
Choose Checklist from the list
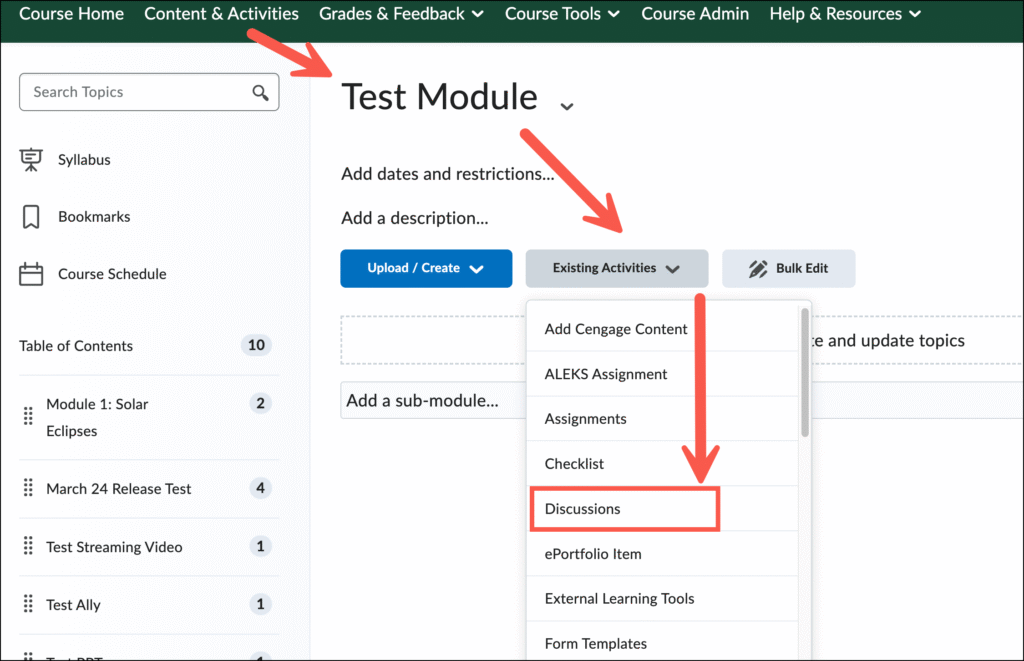pyautogui.click(x=662, y=464)
